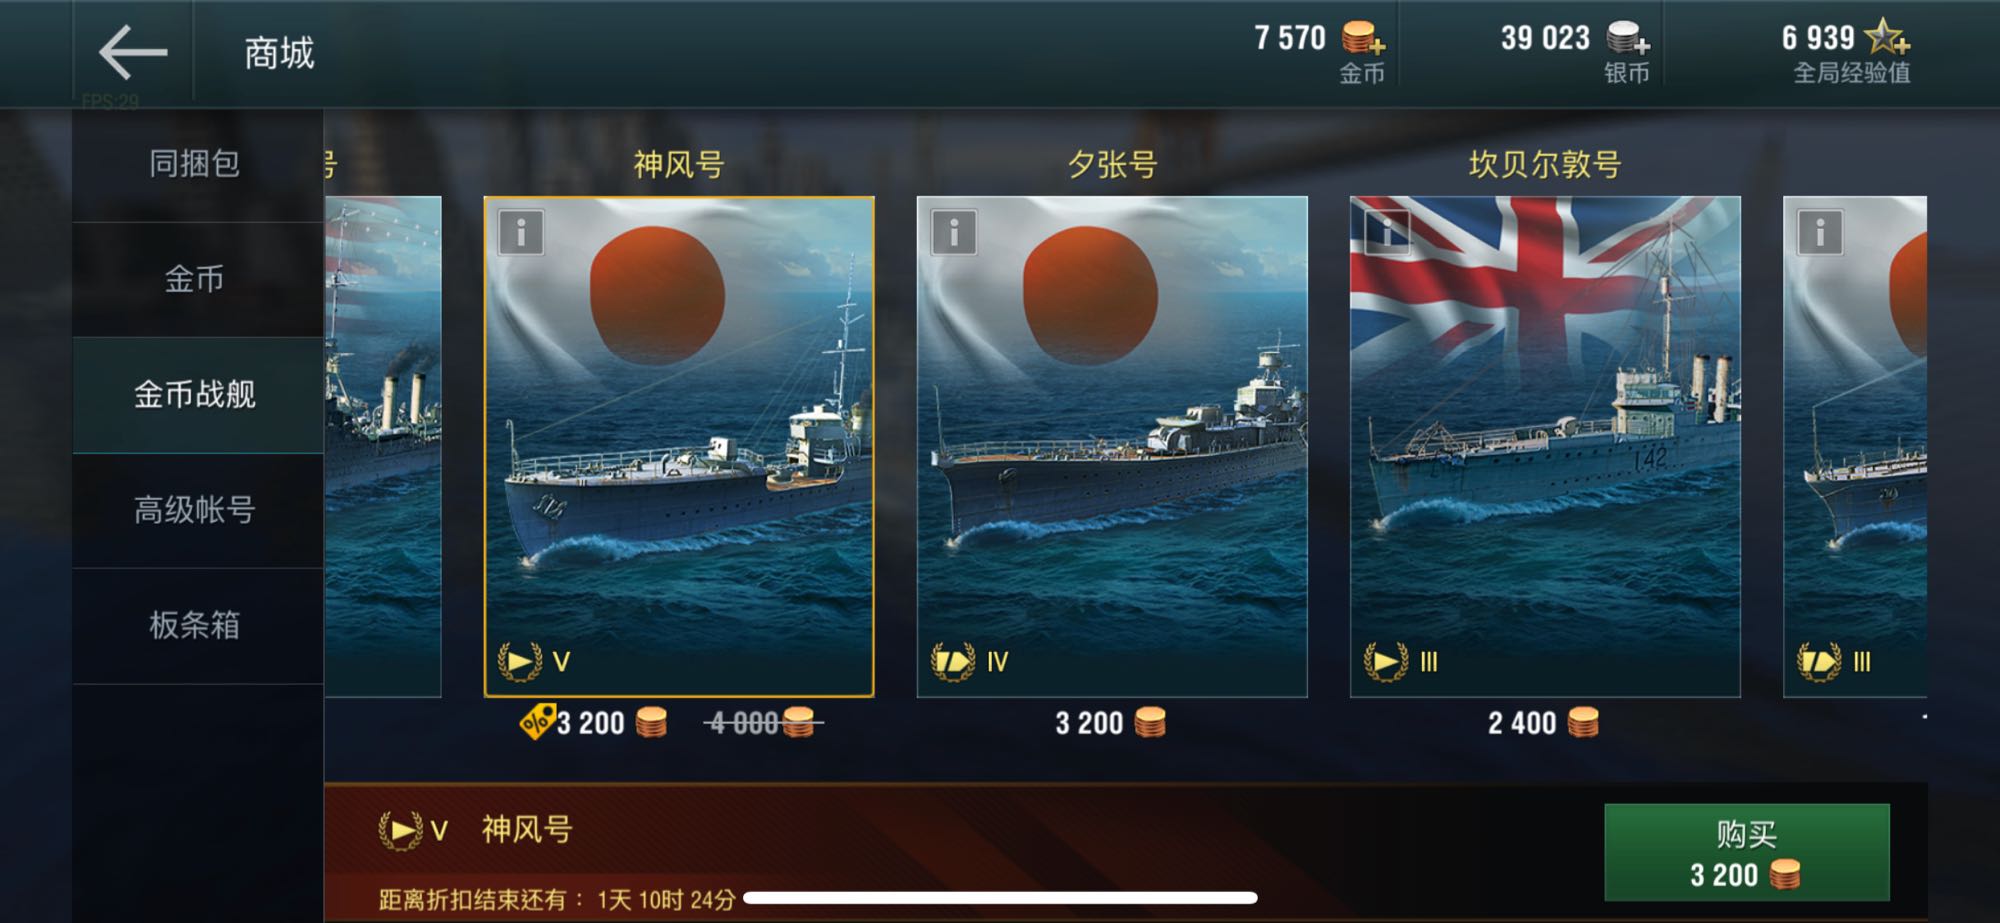Switch to the 高级帐号 tab
The image size is (2000, 923).
coord(197,511)
